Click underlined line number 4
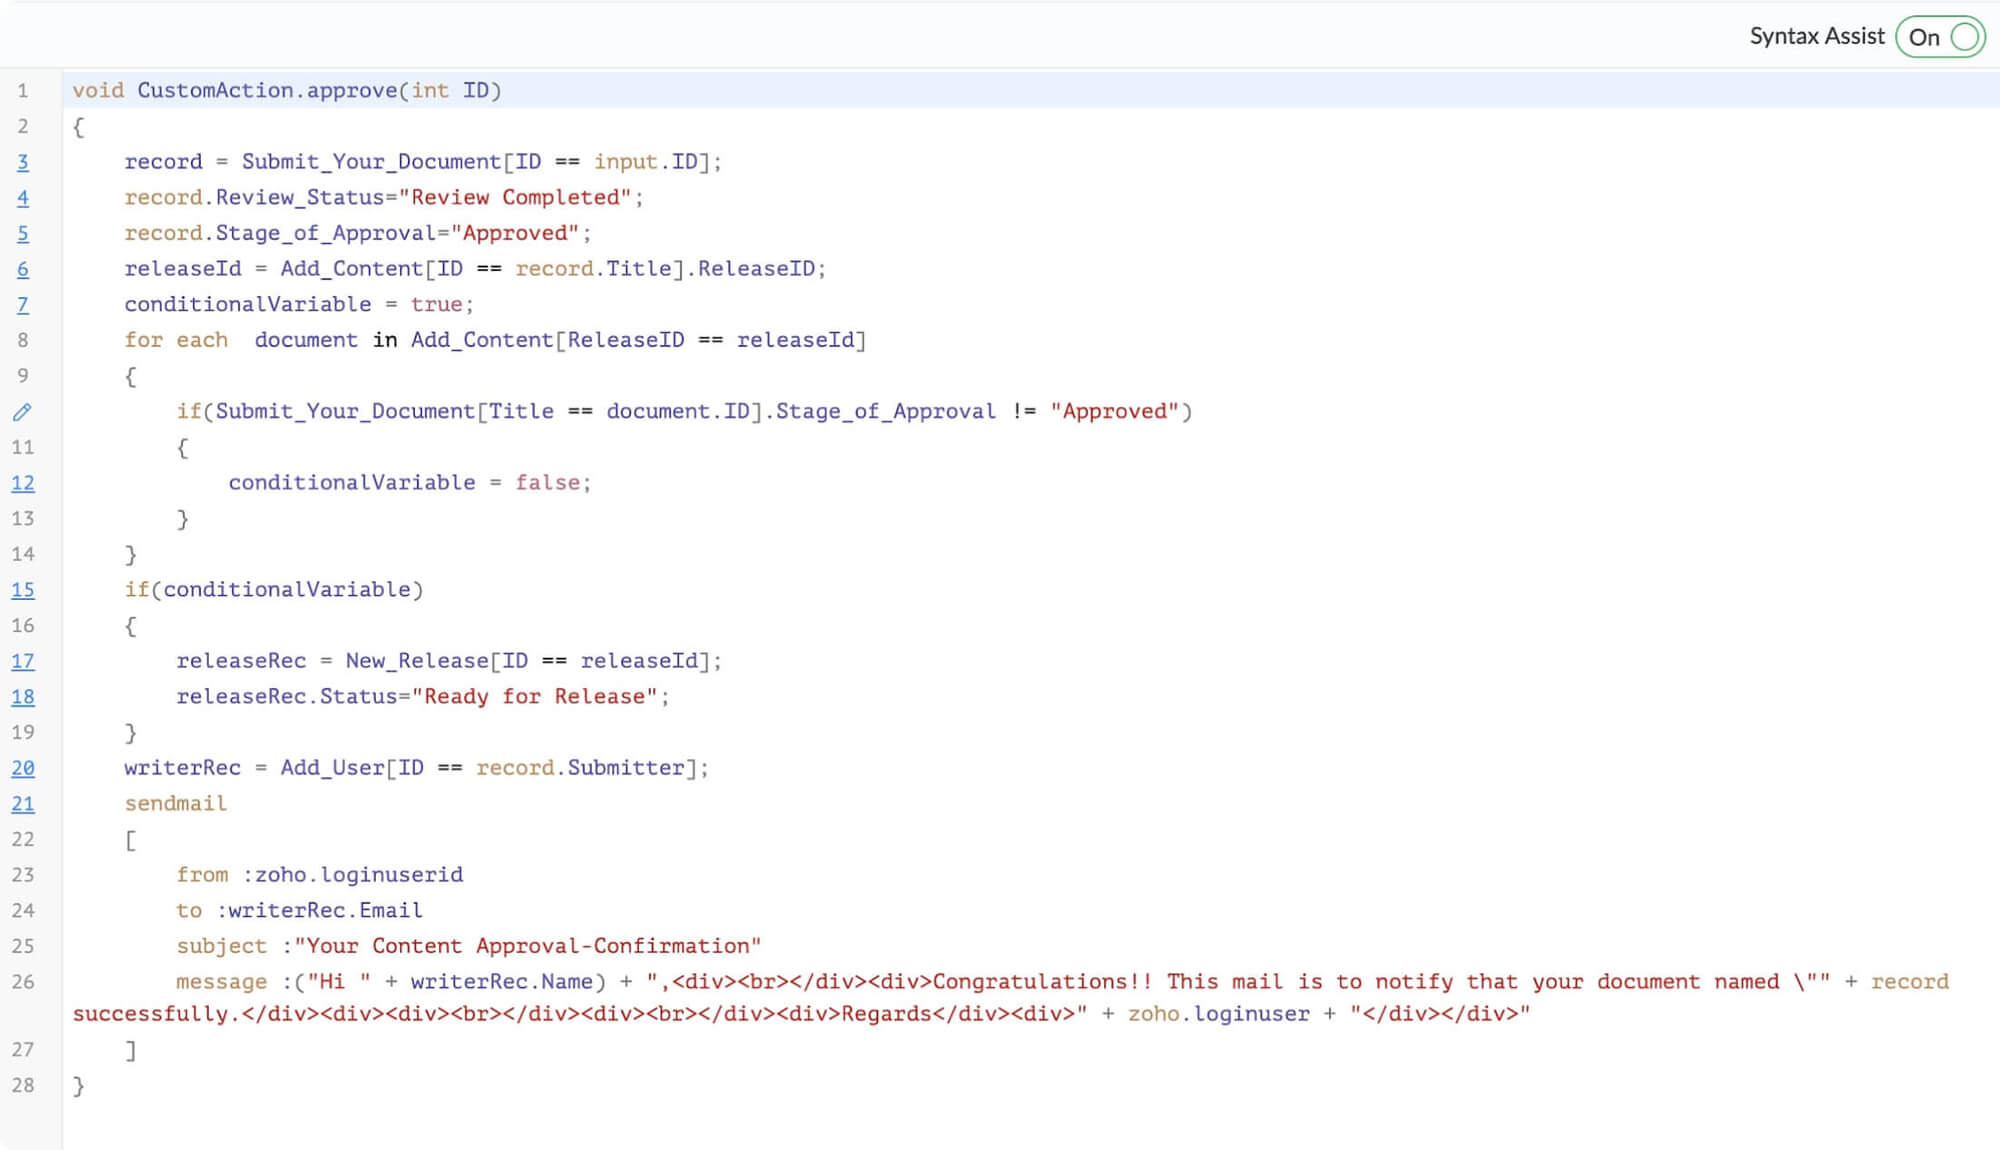 click(22, 198)
